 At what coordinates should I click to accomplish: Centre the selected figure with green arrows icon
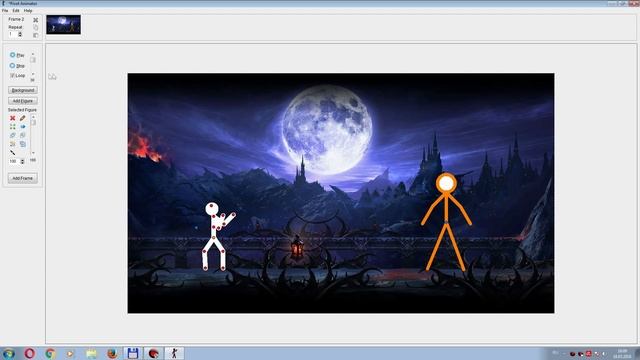tap(13, 127)
